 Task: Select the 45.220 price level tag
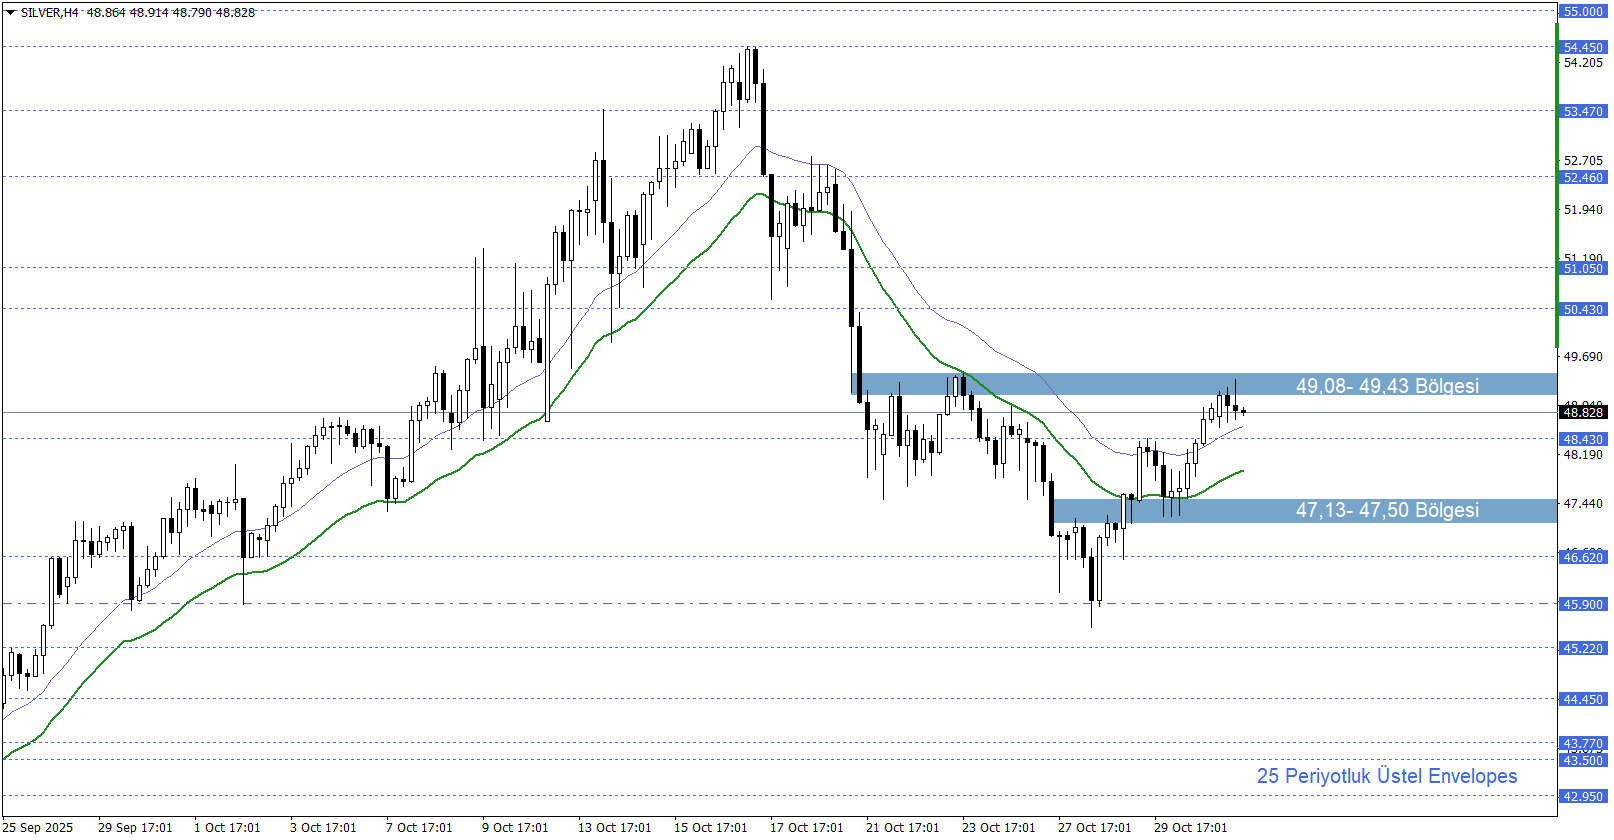click(1582, 648)
